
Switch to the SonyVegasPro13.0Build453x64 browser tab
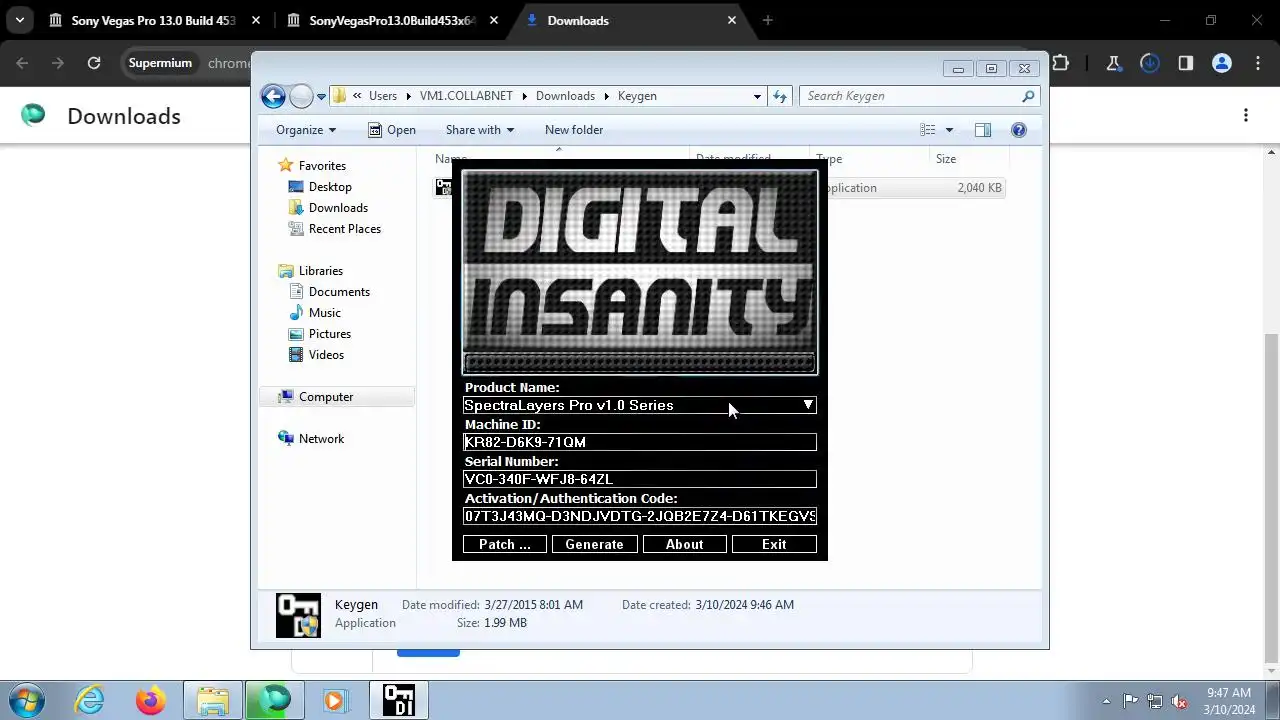[x=392, y=20]
